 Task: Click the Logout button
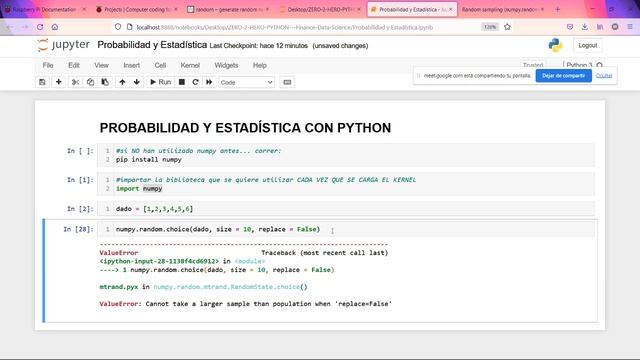coord(588,45)
